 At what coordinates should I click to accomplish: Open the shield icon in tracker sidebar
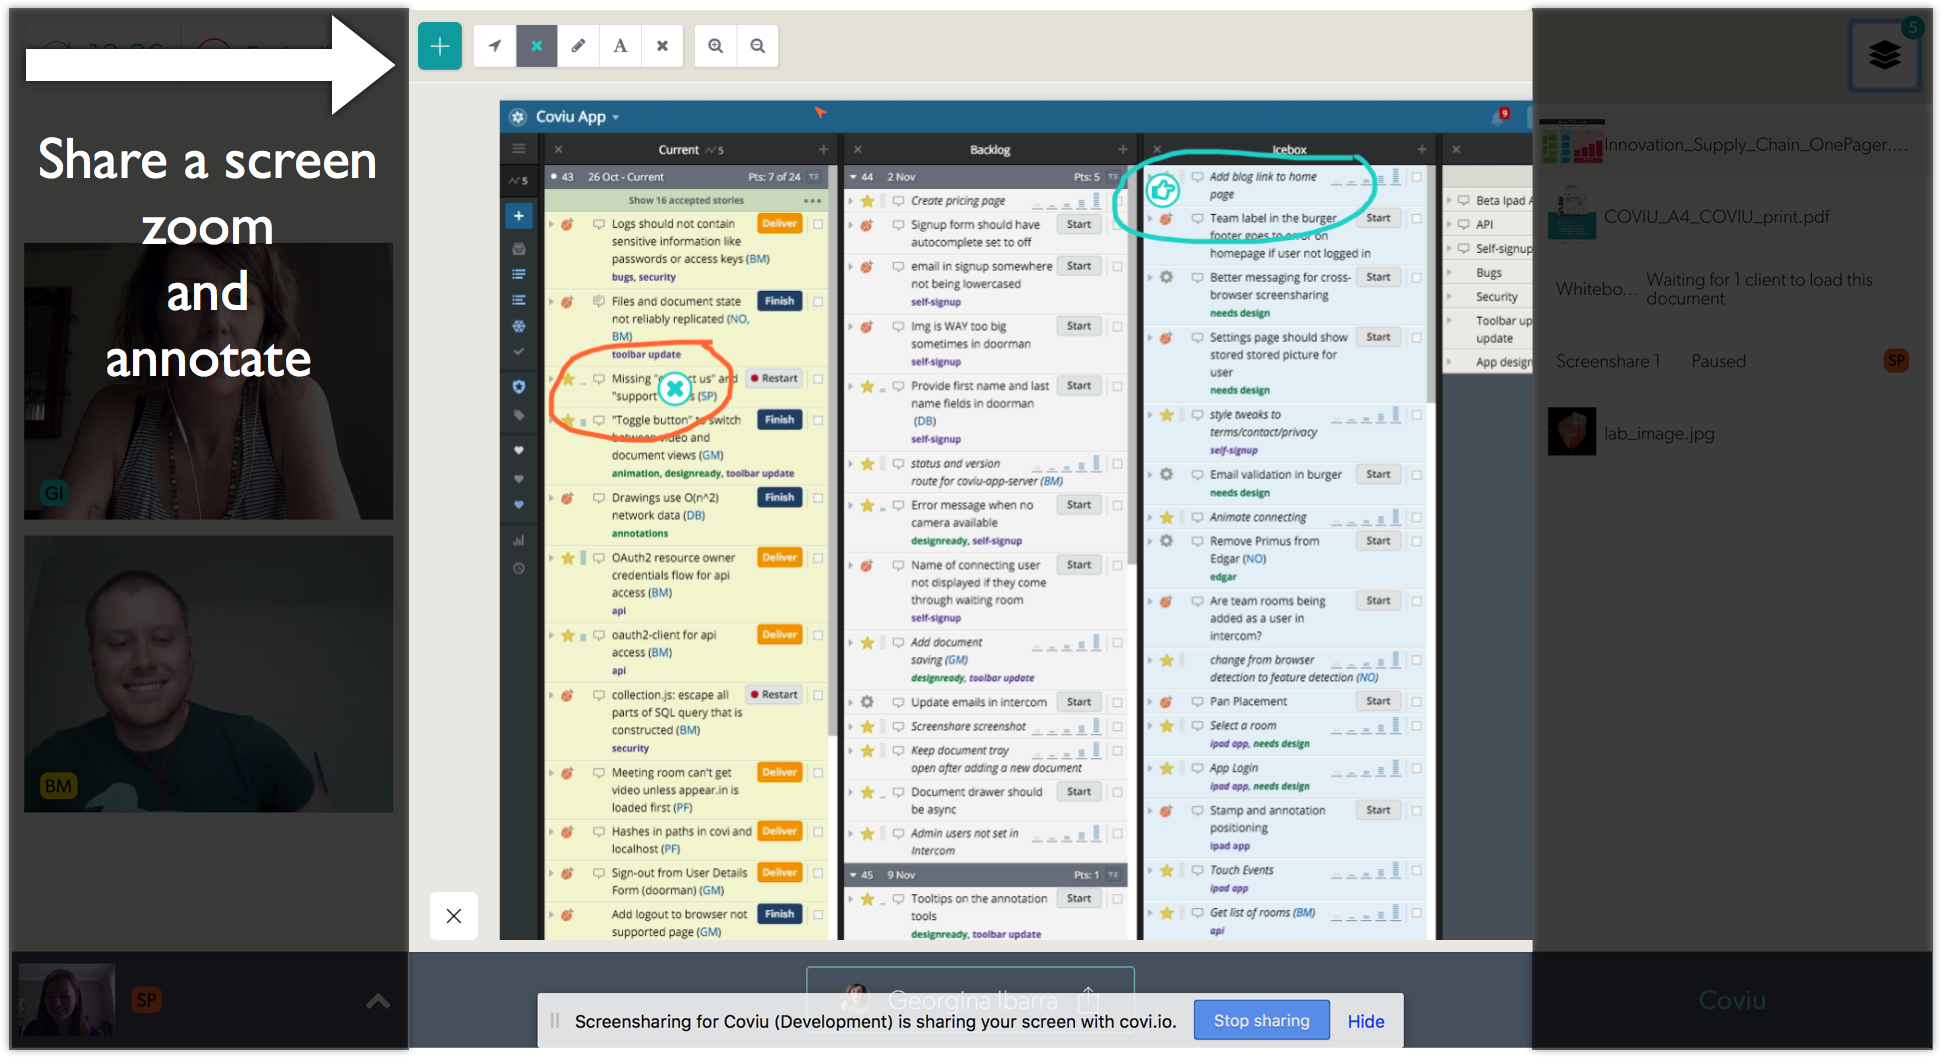518,387
